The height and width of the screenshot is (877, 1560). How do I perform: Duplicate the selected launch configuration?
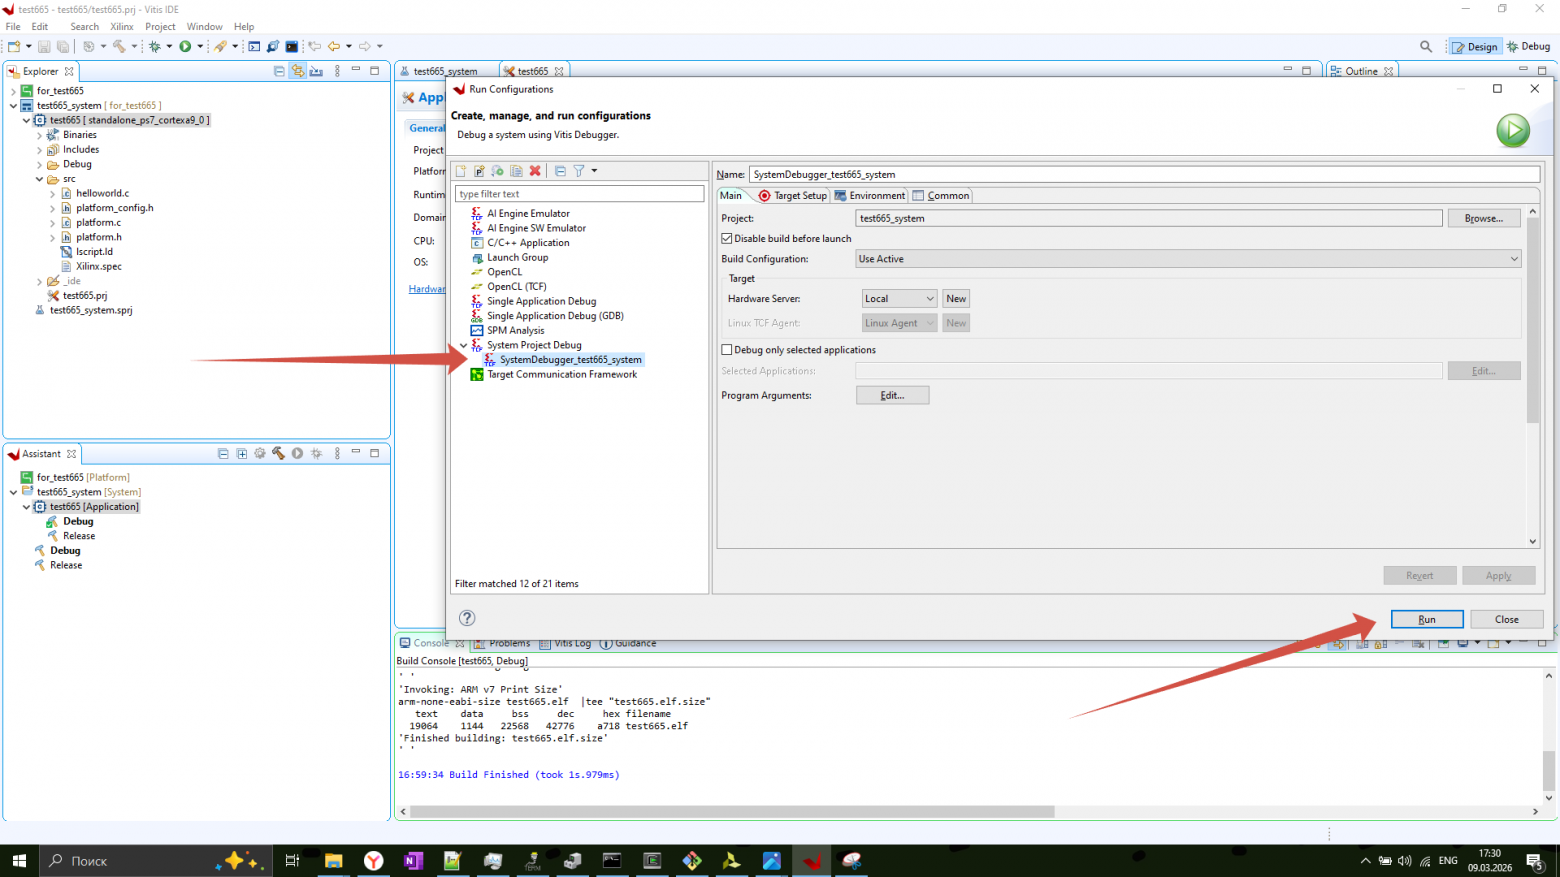pos(516,171)
